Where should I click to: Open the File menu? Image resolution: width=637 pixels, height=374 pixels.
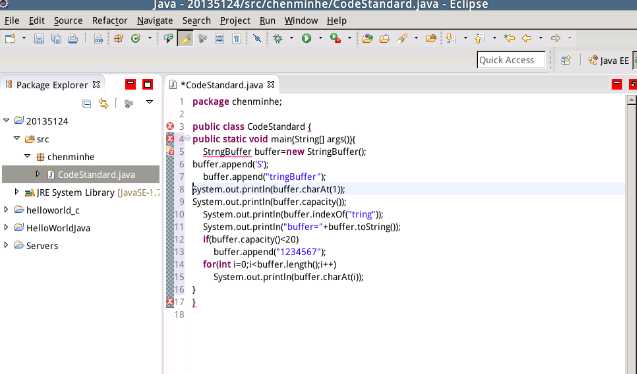(x=11, y=21)
